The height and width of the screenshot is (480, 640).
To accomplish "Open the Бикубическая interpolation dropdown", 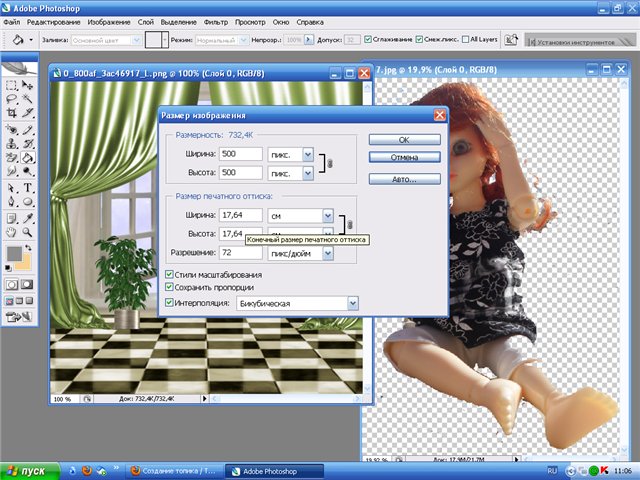I will pyautogui.click(x=351, y=302).
